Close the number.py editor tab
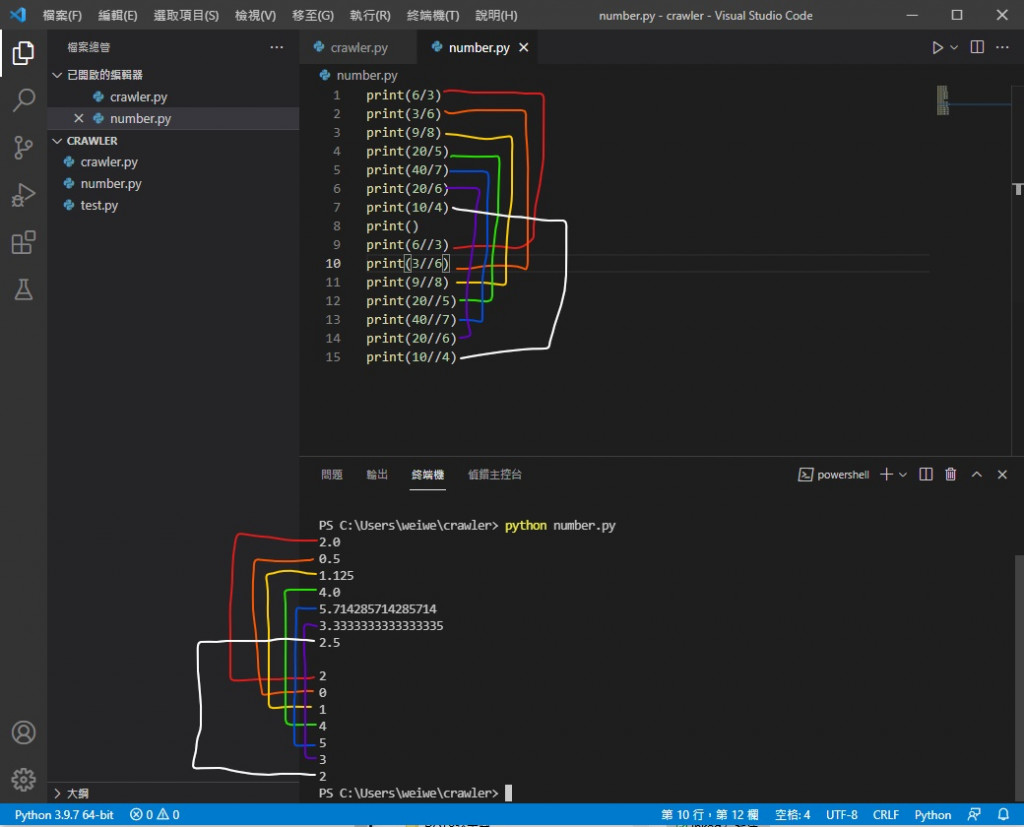Viewport: 1024px width, 827px height. pyautogui.click(x=523, y=48)
